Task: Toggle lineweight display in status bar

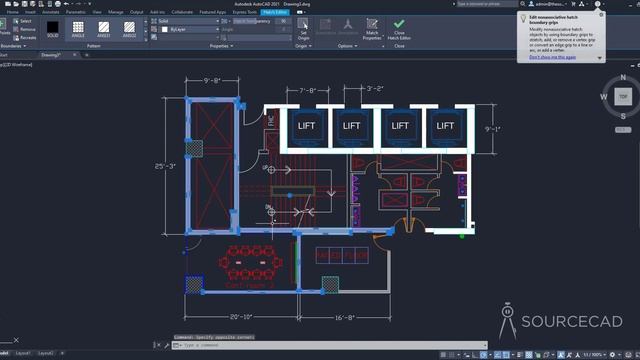Action: point(520,355)
